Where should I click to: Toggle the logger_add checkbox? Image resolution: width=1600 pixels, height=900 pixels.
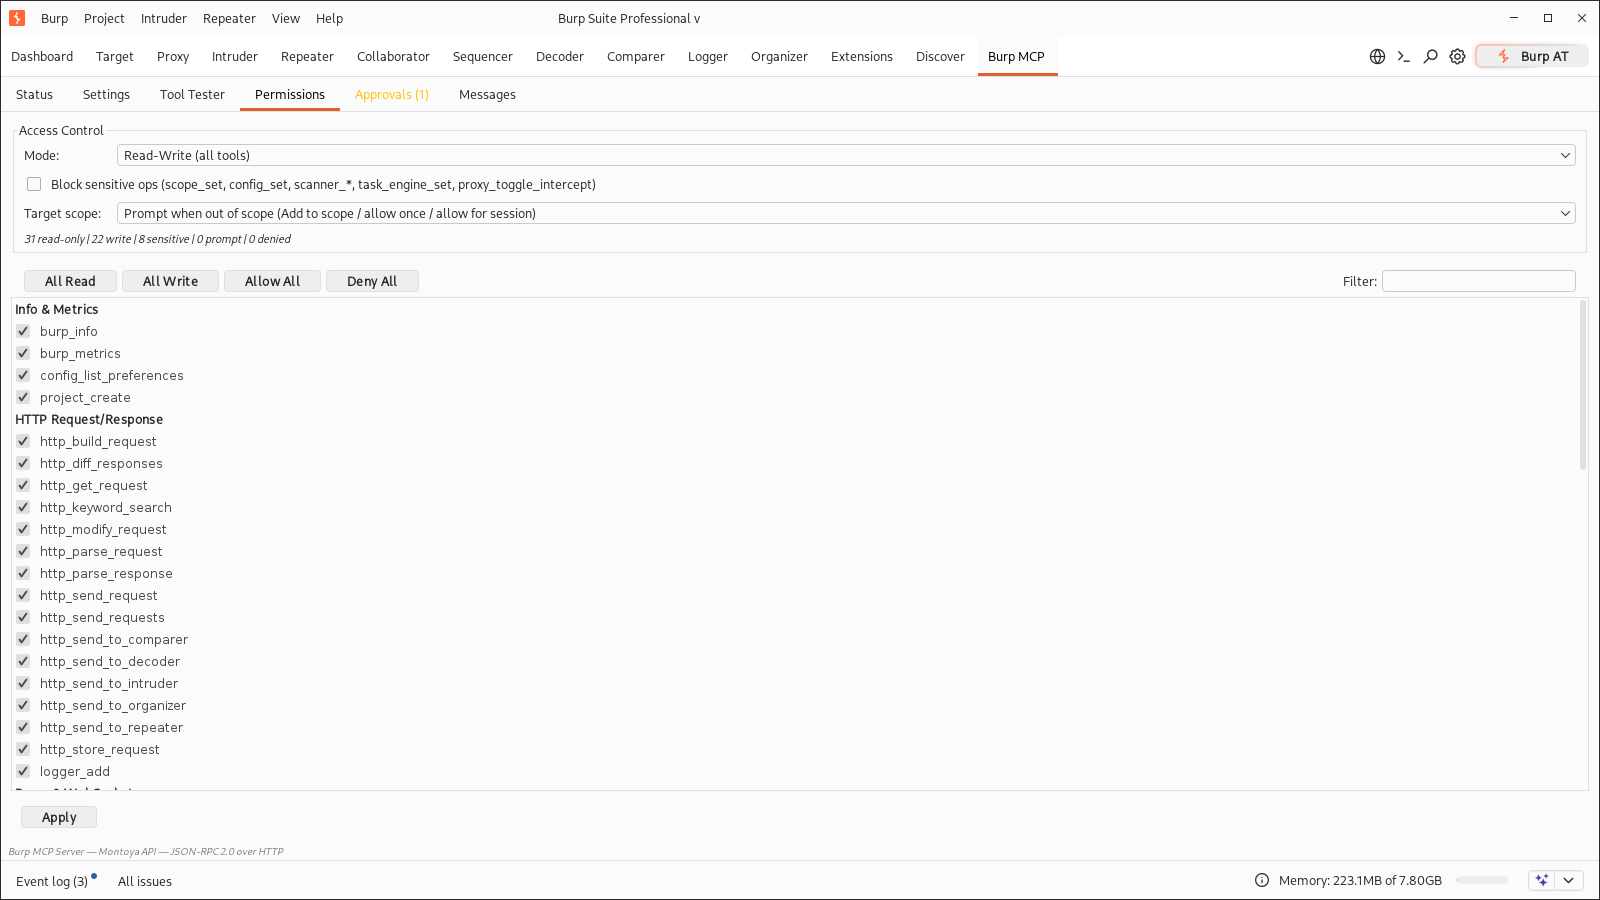23,771
